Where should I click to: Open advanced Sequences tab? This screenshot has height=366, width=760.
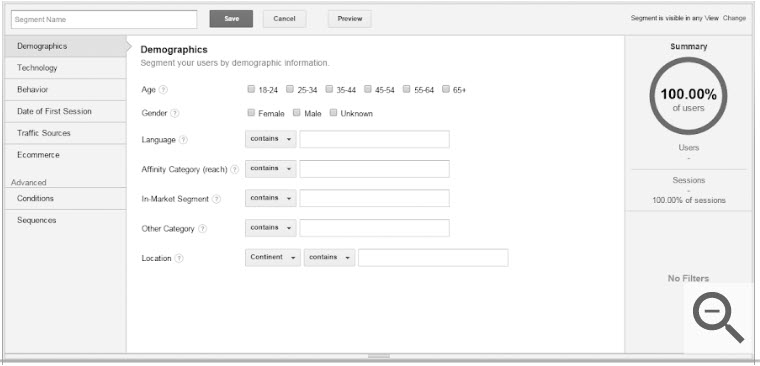[x=65, y=220]
